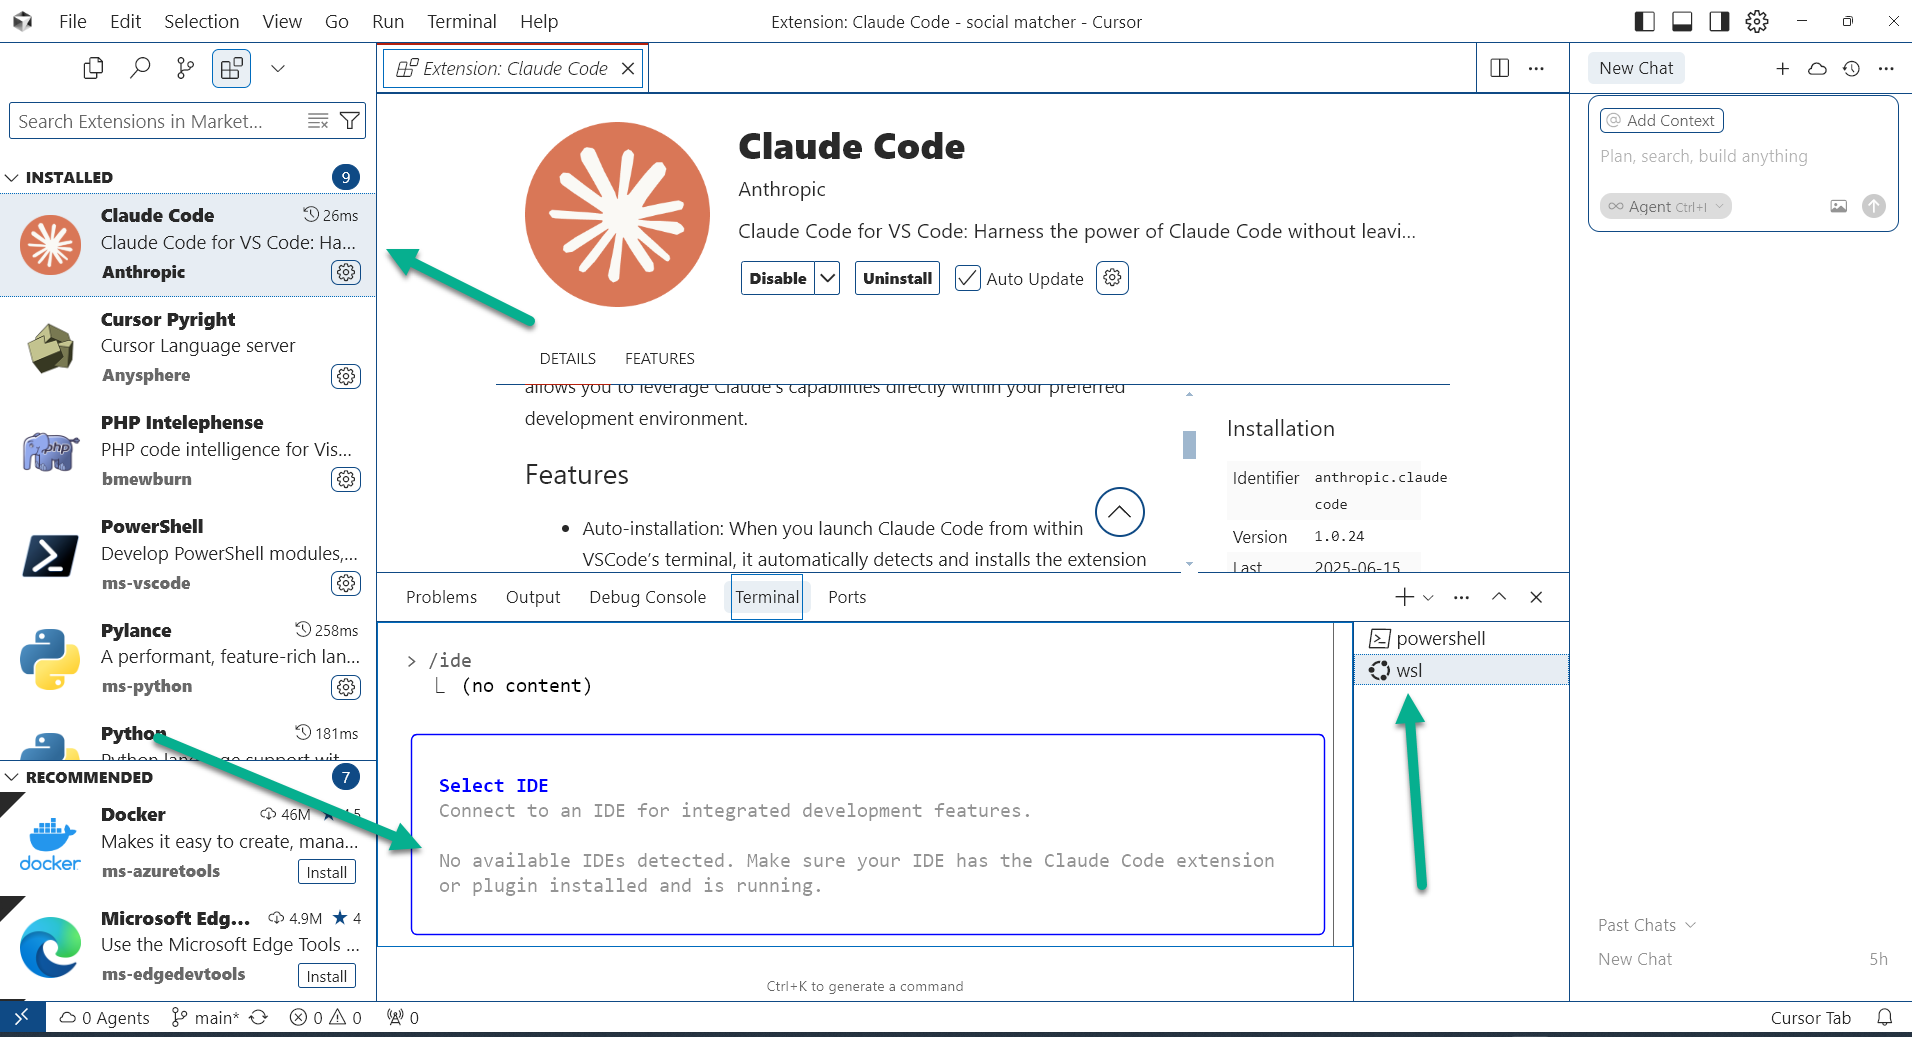This screenshot has width=1912, height=1037.
Task: Attach an image to chat
Action: (x=1838, y=206)
